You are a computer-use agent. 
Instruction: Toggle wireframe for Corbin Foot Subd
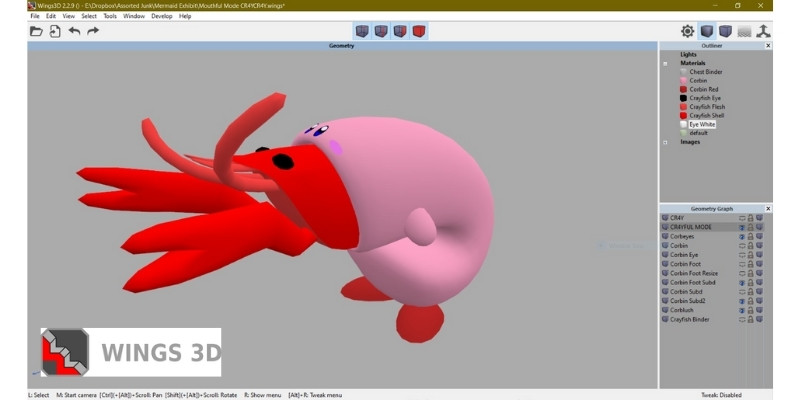pos(759,282)
